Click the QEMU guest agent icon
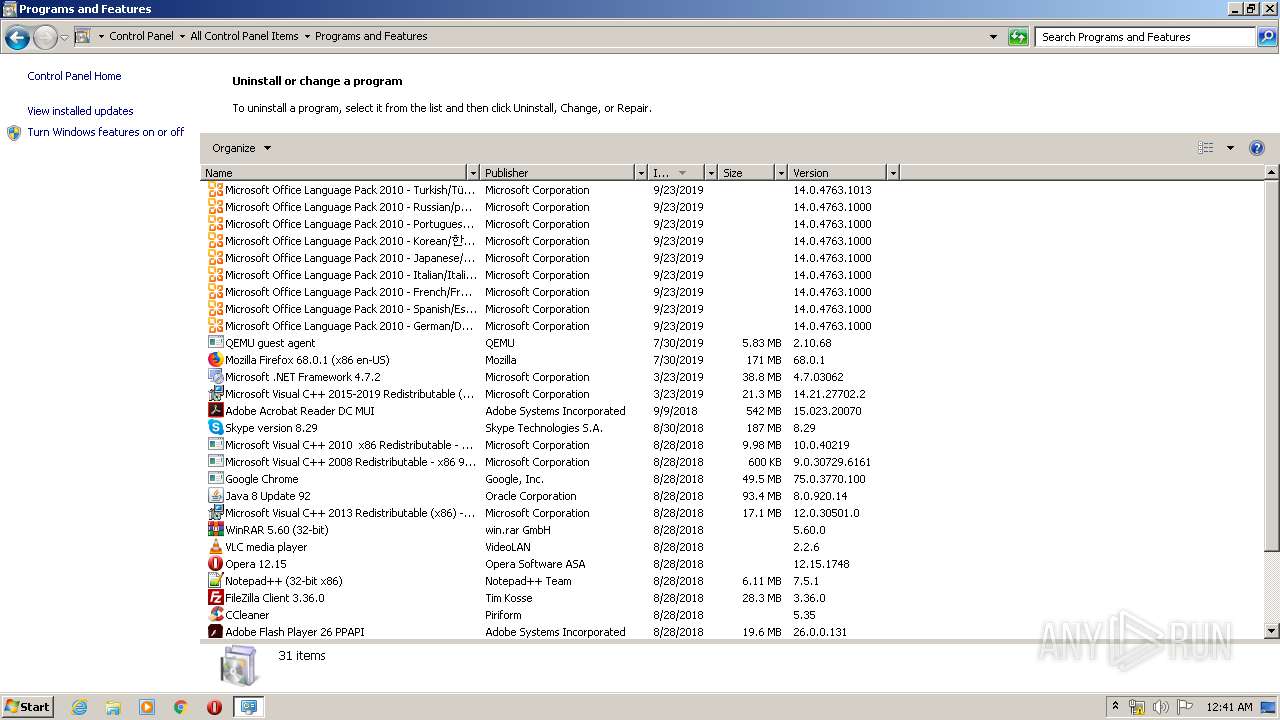This screenshot has width=1280, height=720. (215, 343)
